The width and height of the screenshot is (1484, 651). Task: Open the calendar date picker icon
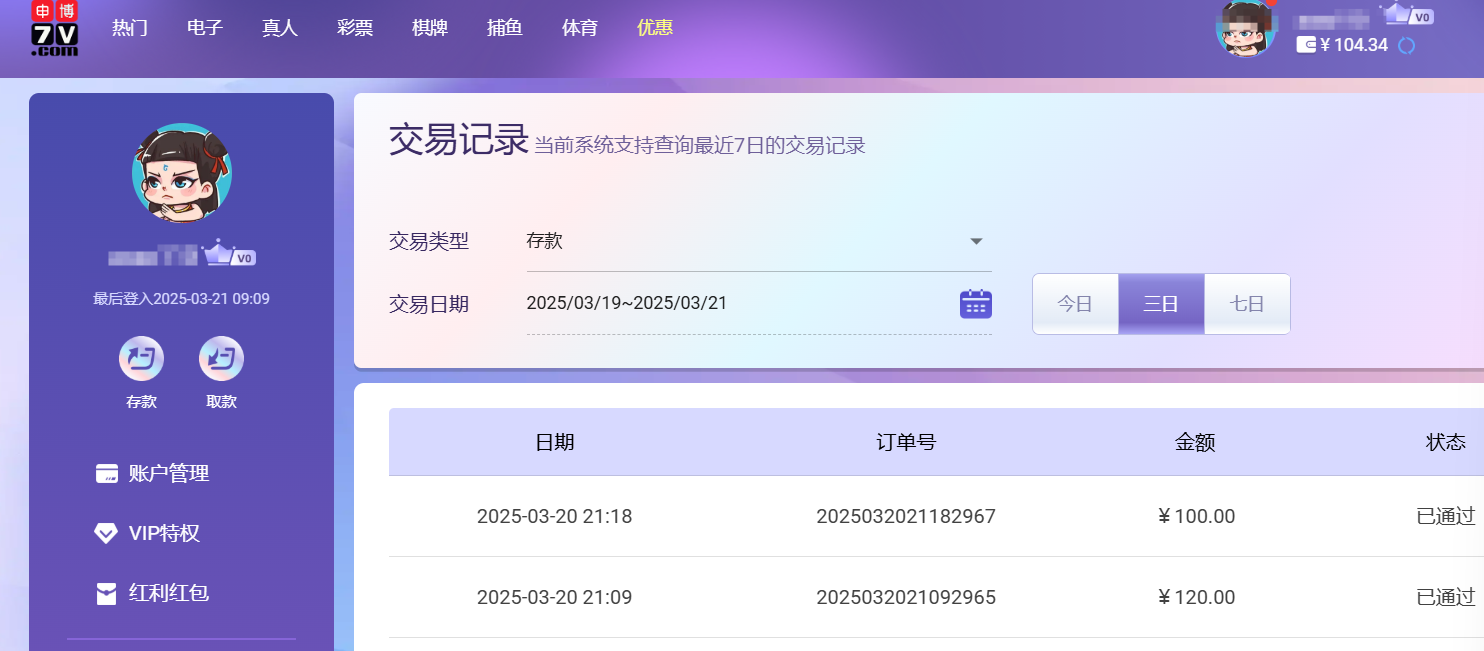click(x=975, y=304)
